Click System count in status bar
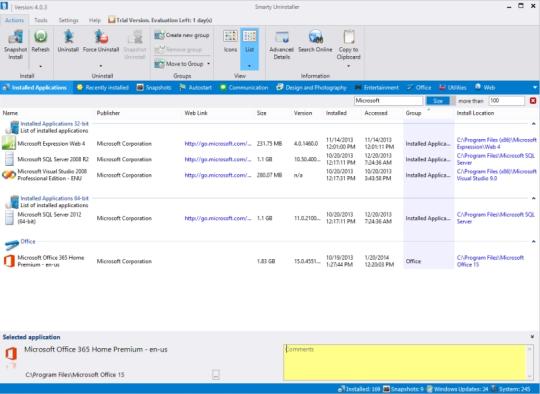 pyautogui.click(x=511, y=389)
